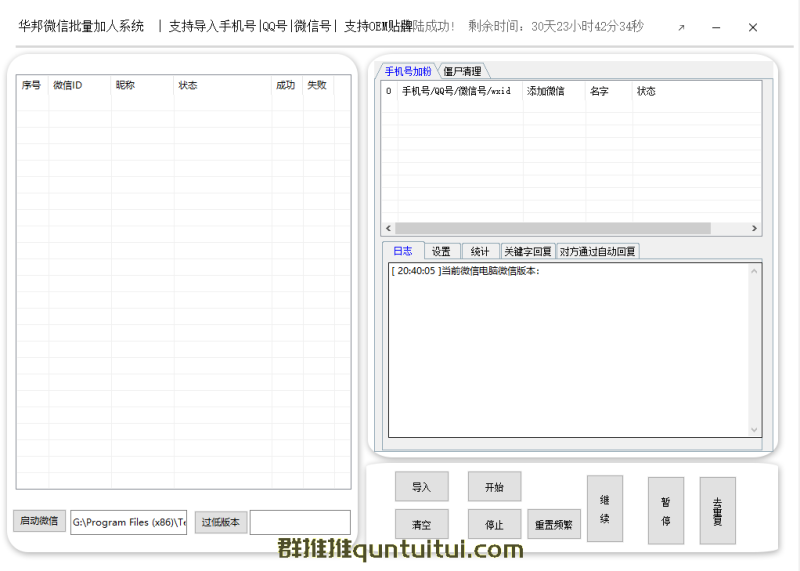Select the 统计 tab
Viewport: 800px width, 571px height.
[480, 251]
